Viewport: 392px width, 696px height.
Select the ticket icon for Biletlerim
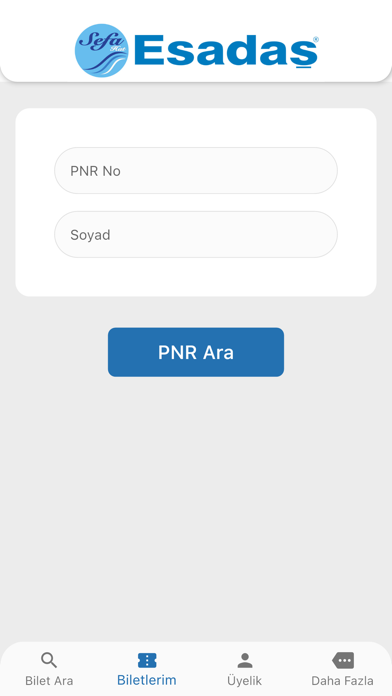(147, 660)
